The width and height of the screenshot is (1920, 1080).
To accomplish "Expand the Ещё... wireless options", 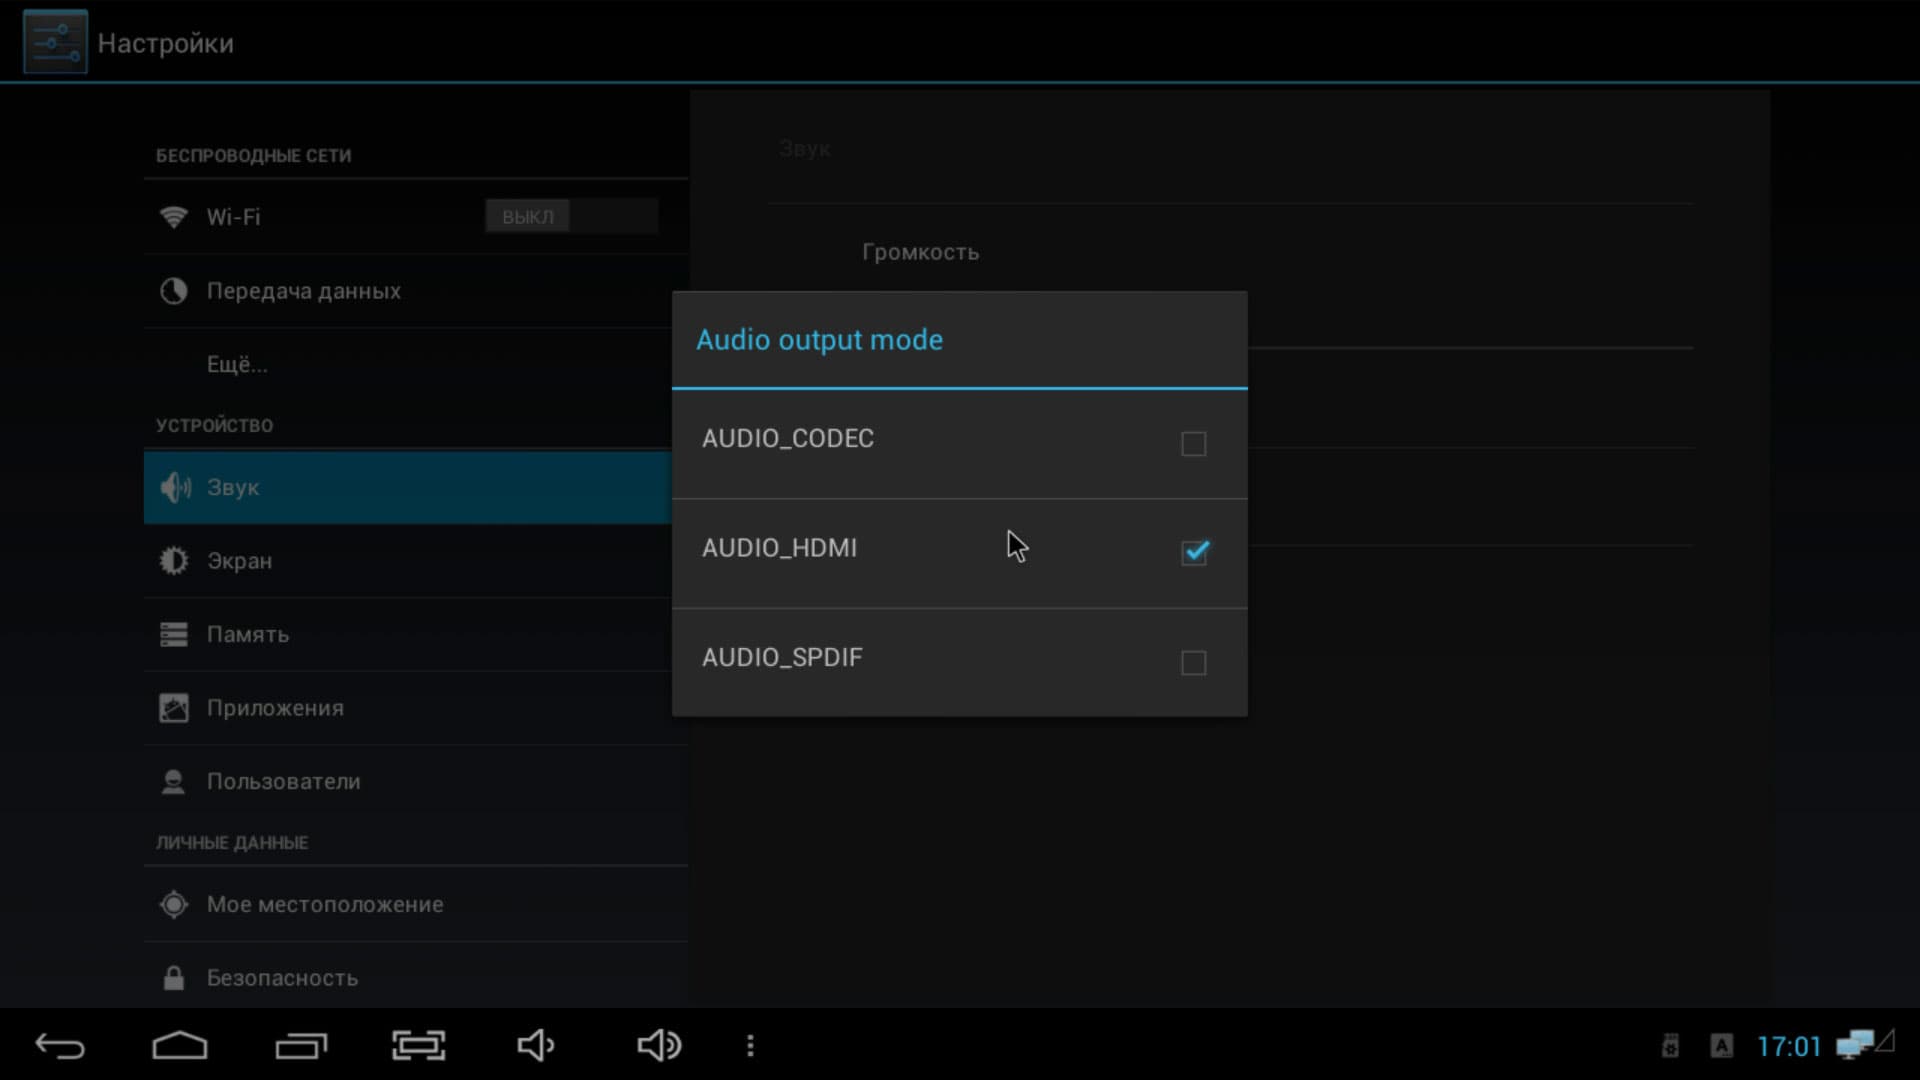I will tap(237, 364).
